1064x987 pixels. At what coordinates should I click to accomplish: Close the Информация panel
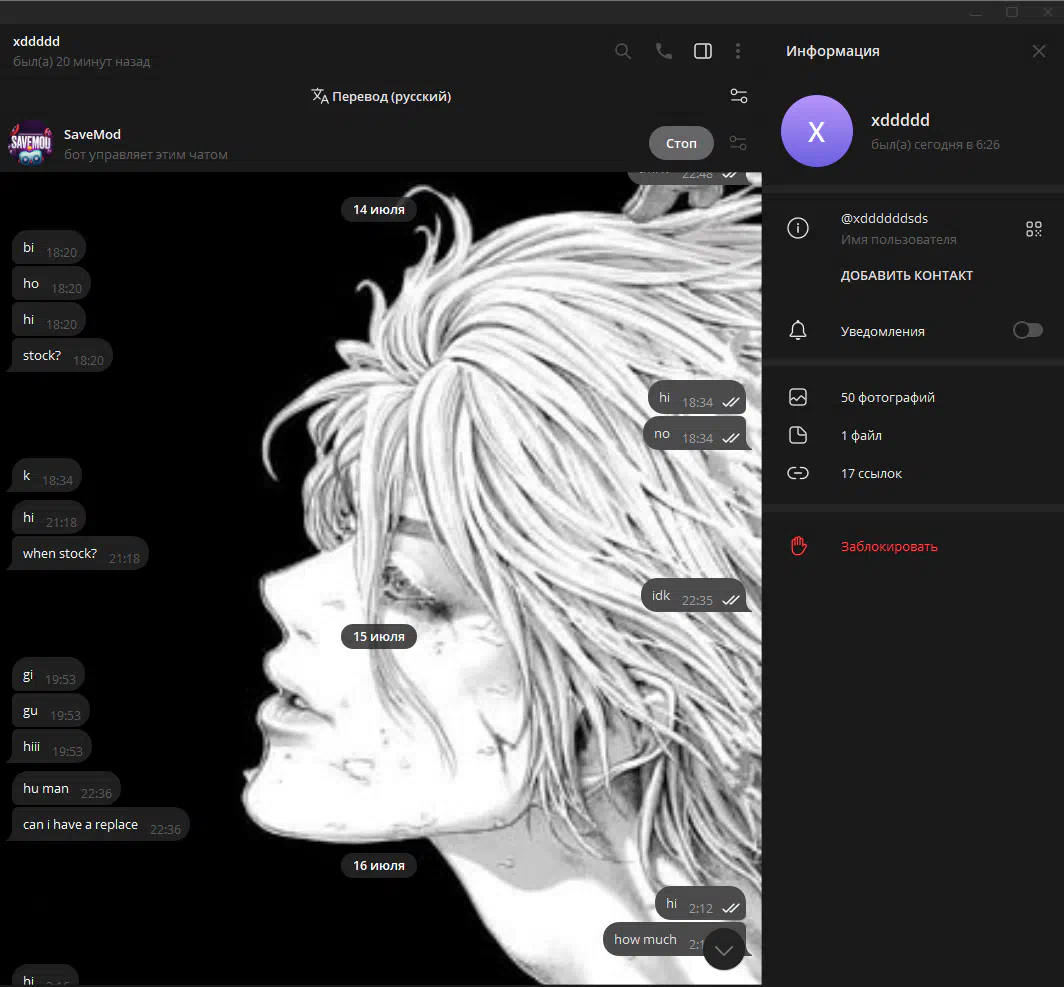tap(1038, 52)
